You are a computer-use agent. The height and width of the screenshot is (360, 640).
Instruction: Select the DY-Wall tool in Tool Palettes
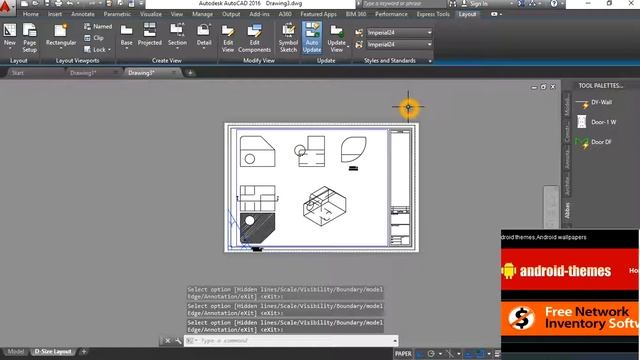(593, 103)
